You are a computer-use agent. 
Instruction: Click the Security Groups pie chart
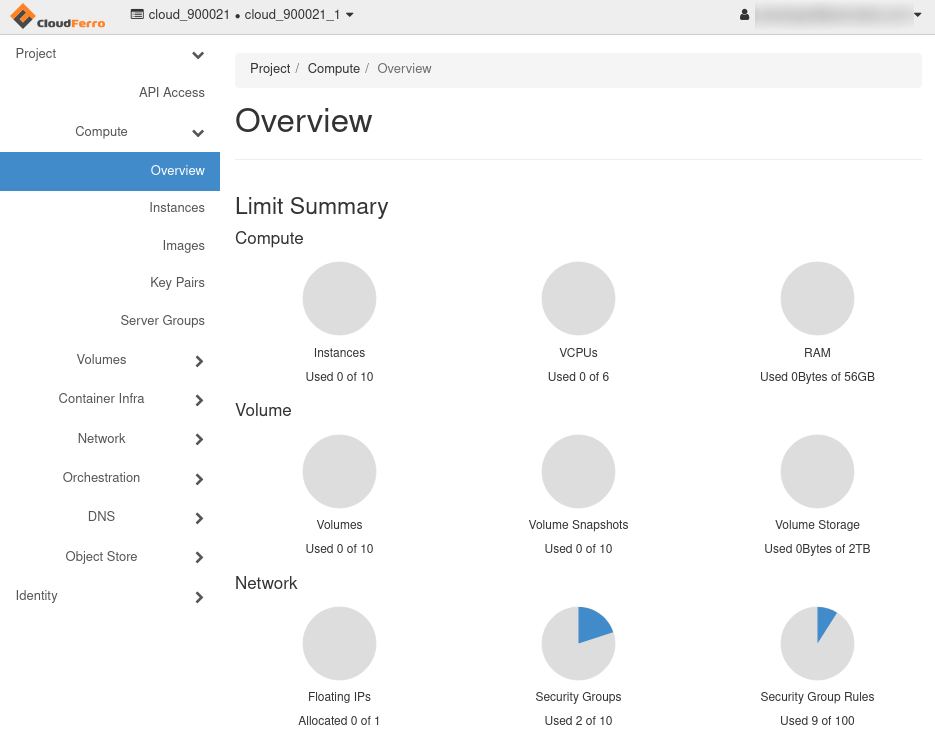[x=578, y=643]
